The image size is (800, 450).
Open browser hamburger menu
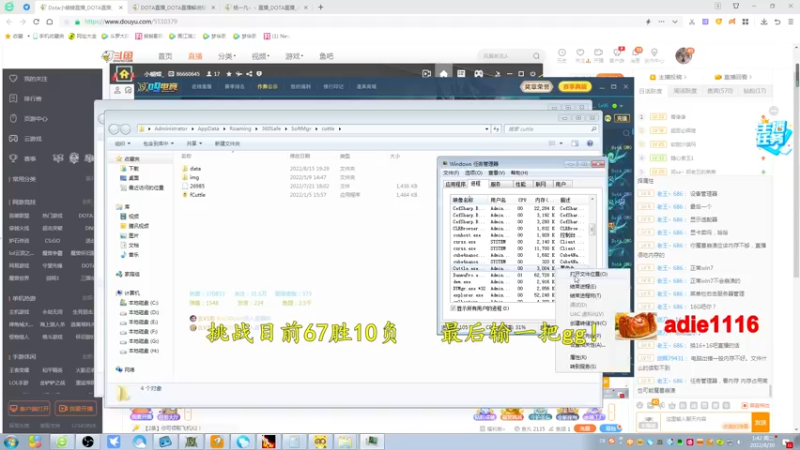pyautogui.click(x=790, y=22)
